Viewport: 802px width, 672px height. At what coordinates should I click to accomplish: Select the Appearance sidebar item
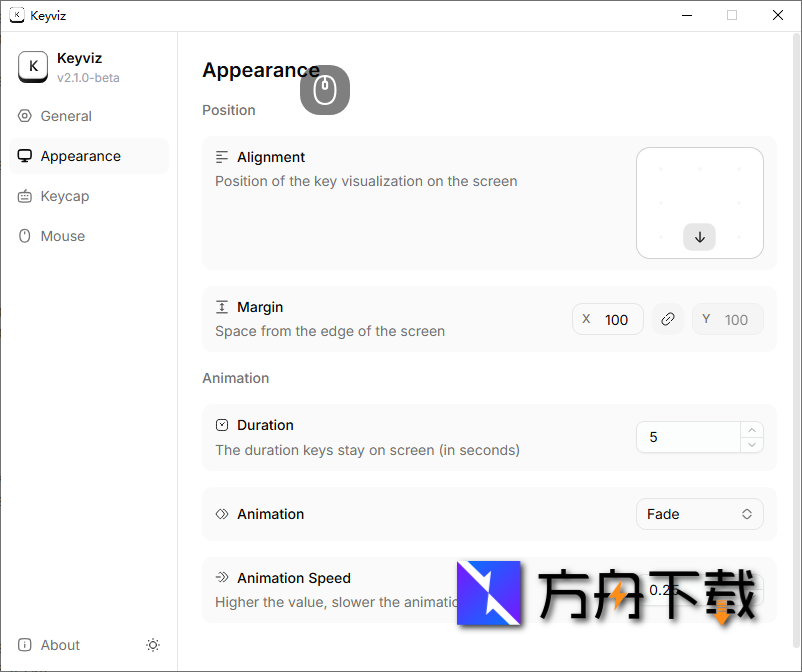coord(80,156)
